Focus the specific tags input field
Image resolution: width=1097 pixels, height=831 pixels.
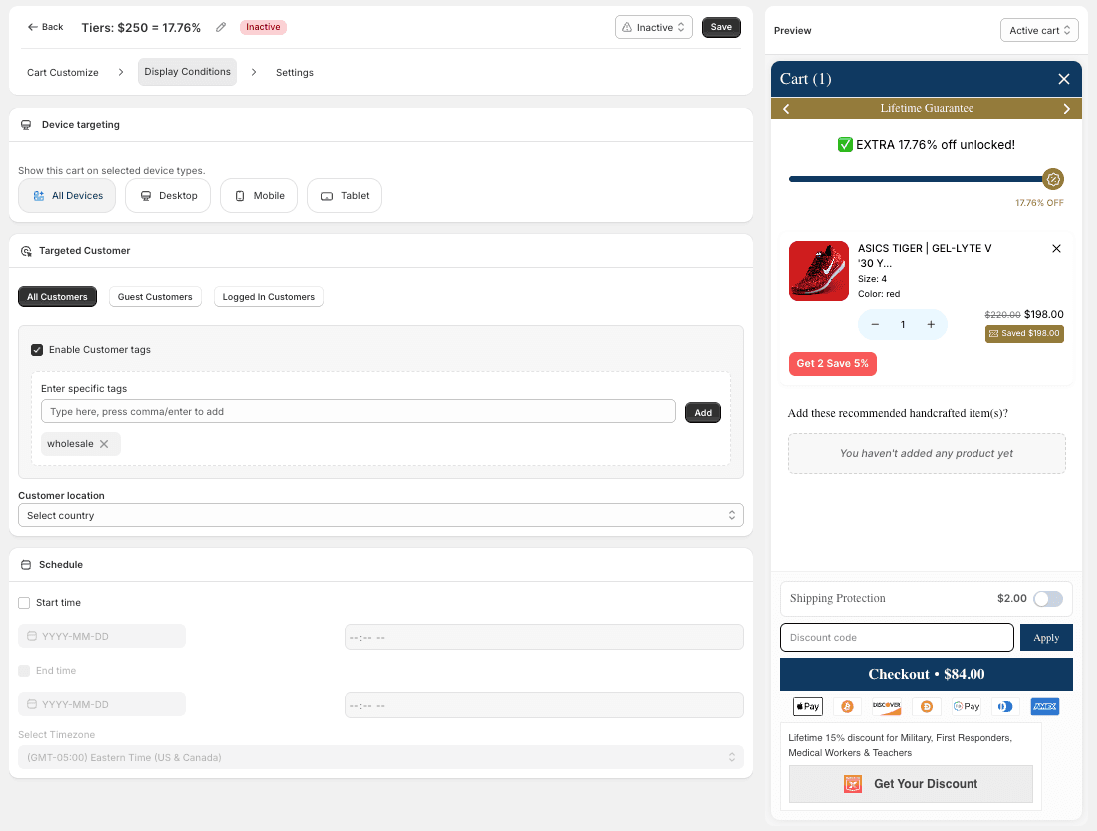358,411
